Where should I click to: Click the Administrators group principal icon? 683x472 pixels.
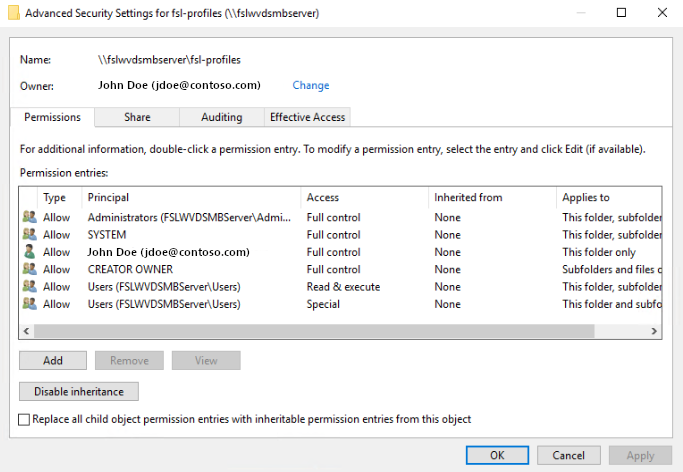(28, 217)
